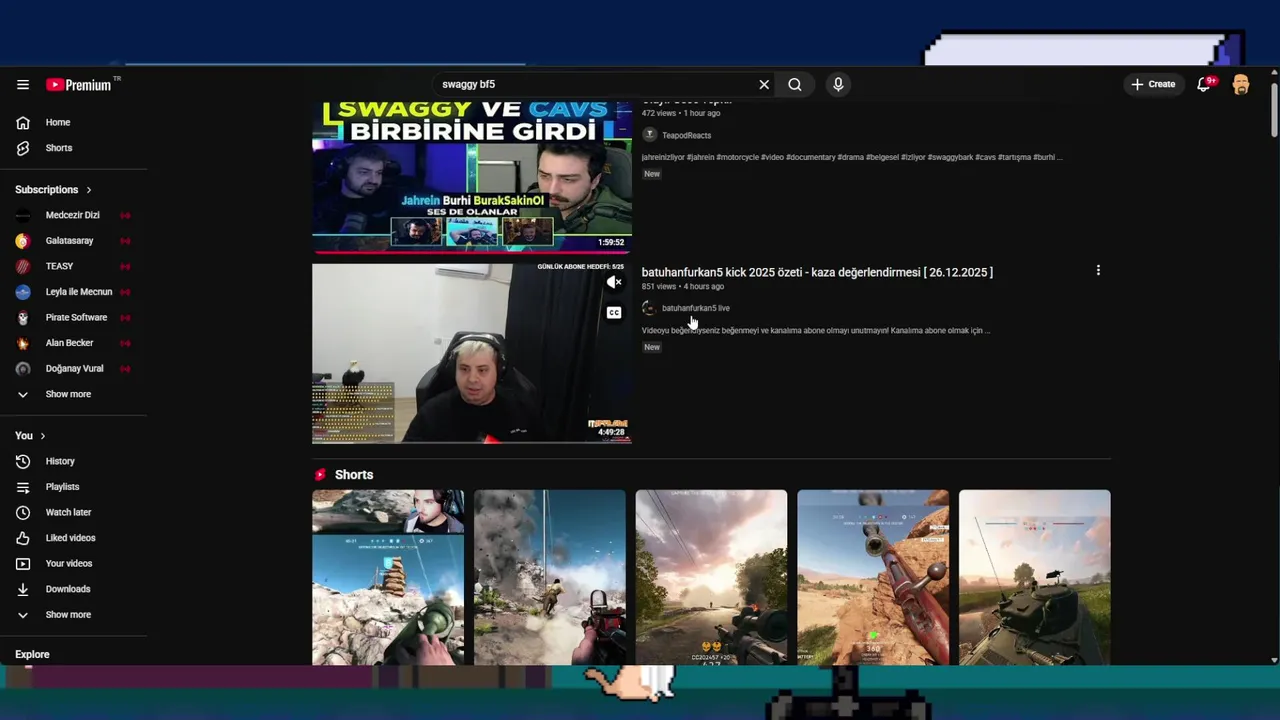Expand the You section
This screenshot has width=1280, height=720.
[x=30, y=436]
